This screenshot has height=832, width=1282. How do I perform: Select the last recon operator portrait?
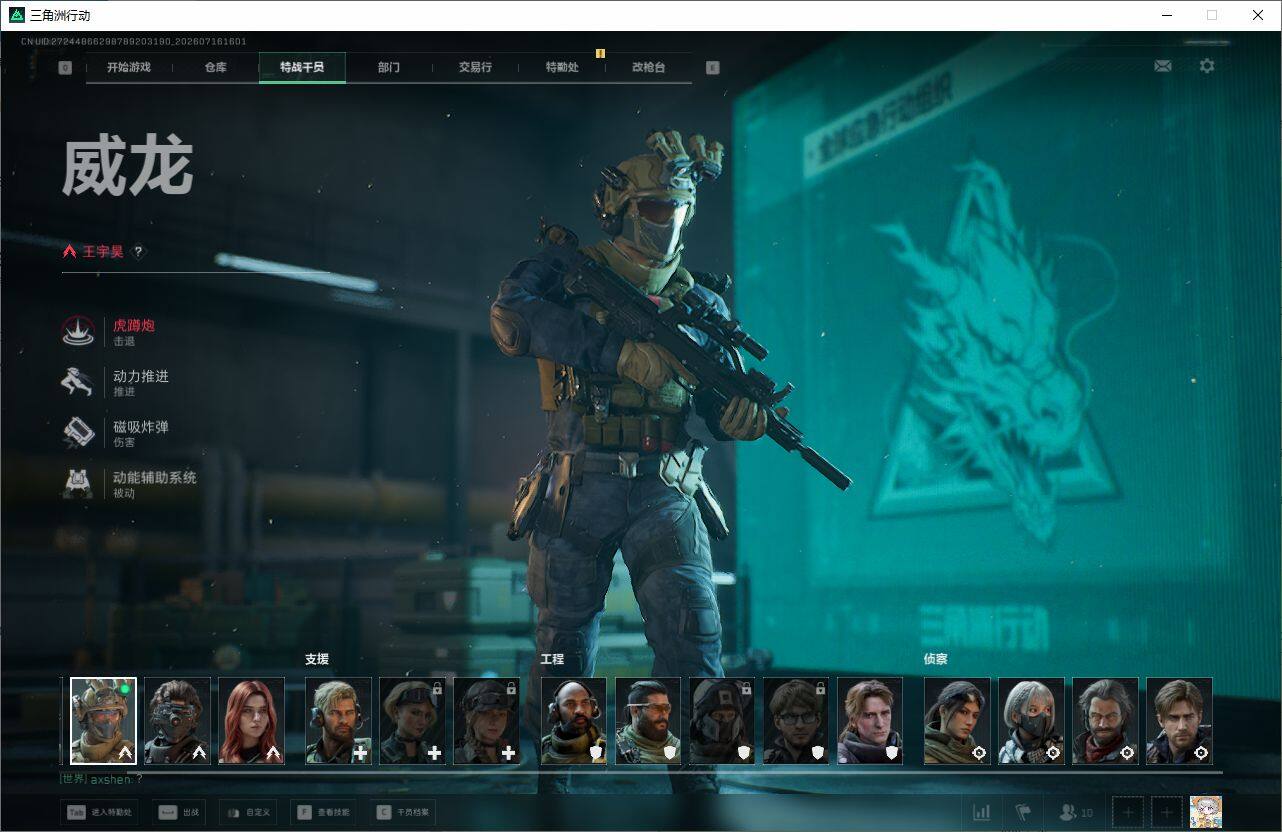[x=1179, y=721]
